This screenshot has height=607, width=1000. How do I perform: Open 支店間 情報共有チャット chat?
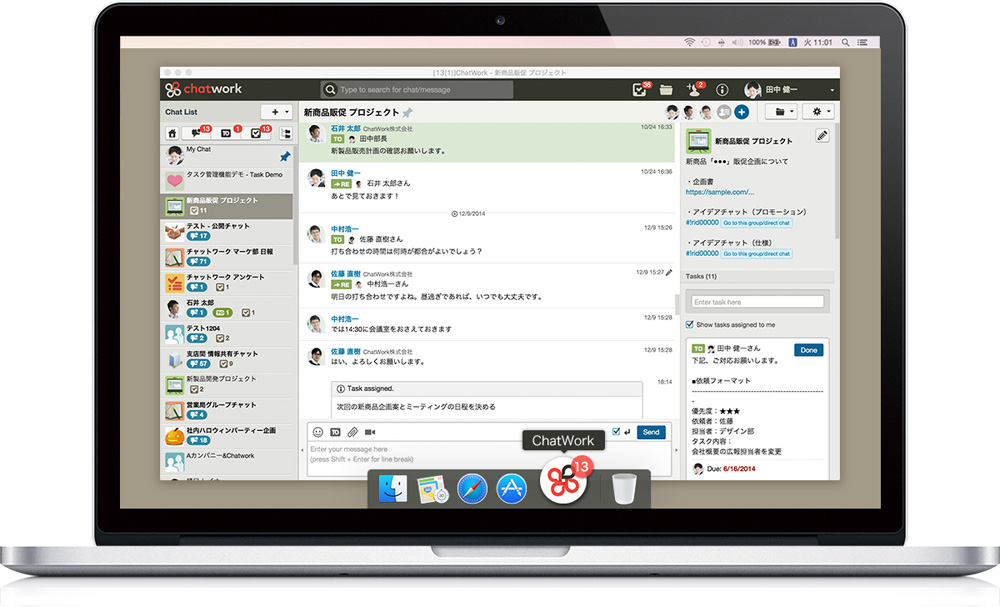(x=226, y=359)
